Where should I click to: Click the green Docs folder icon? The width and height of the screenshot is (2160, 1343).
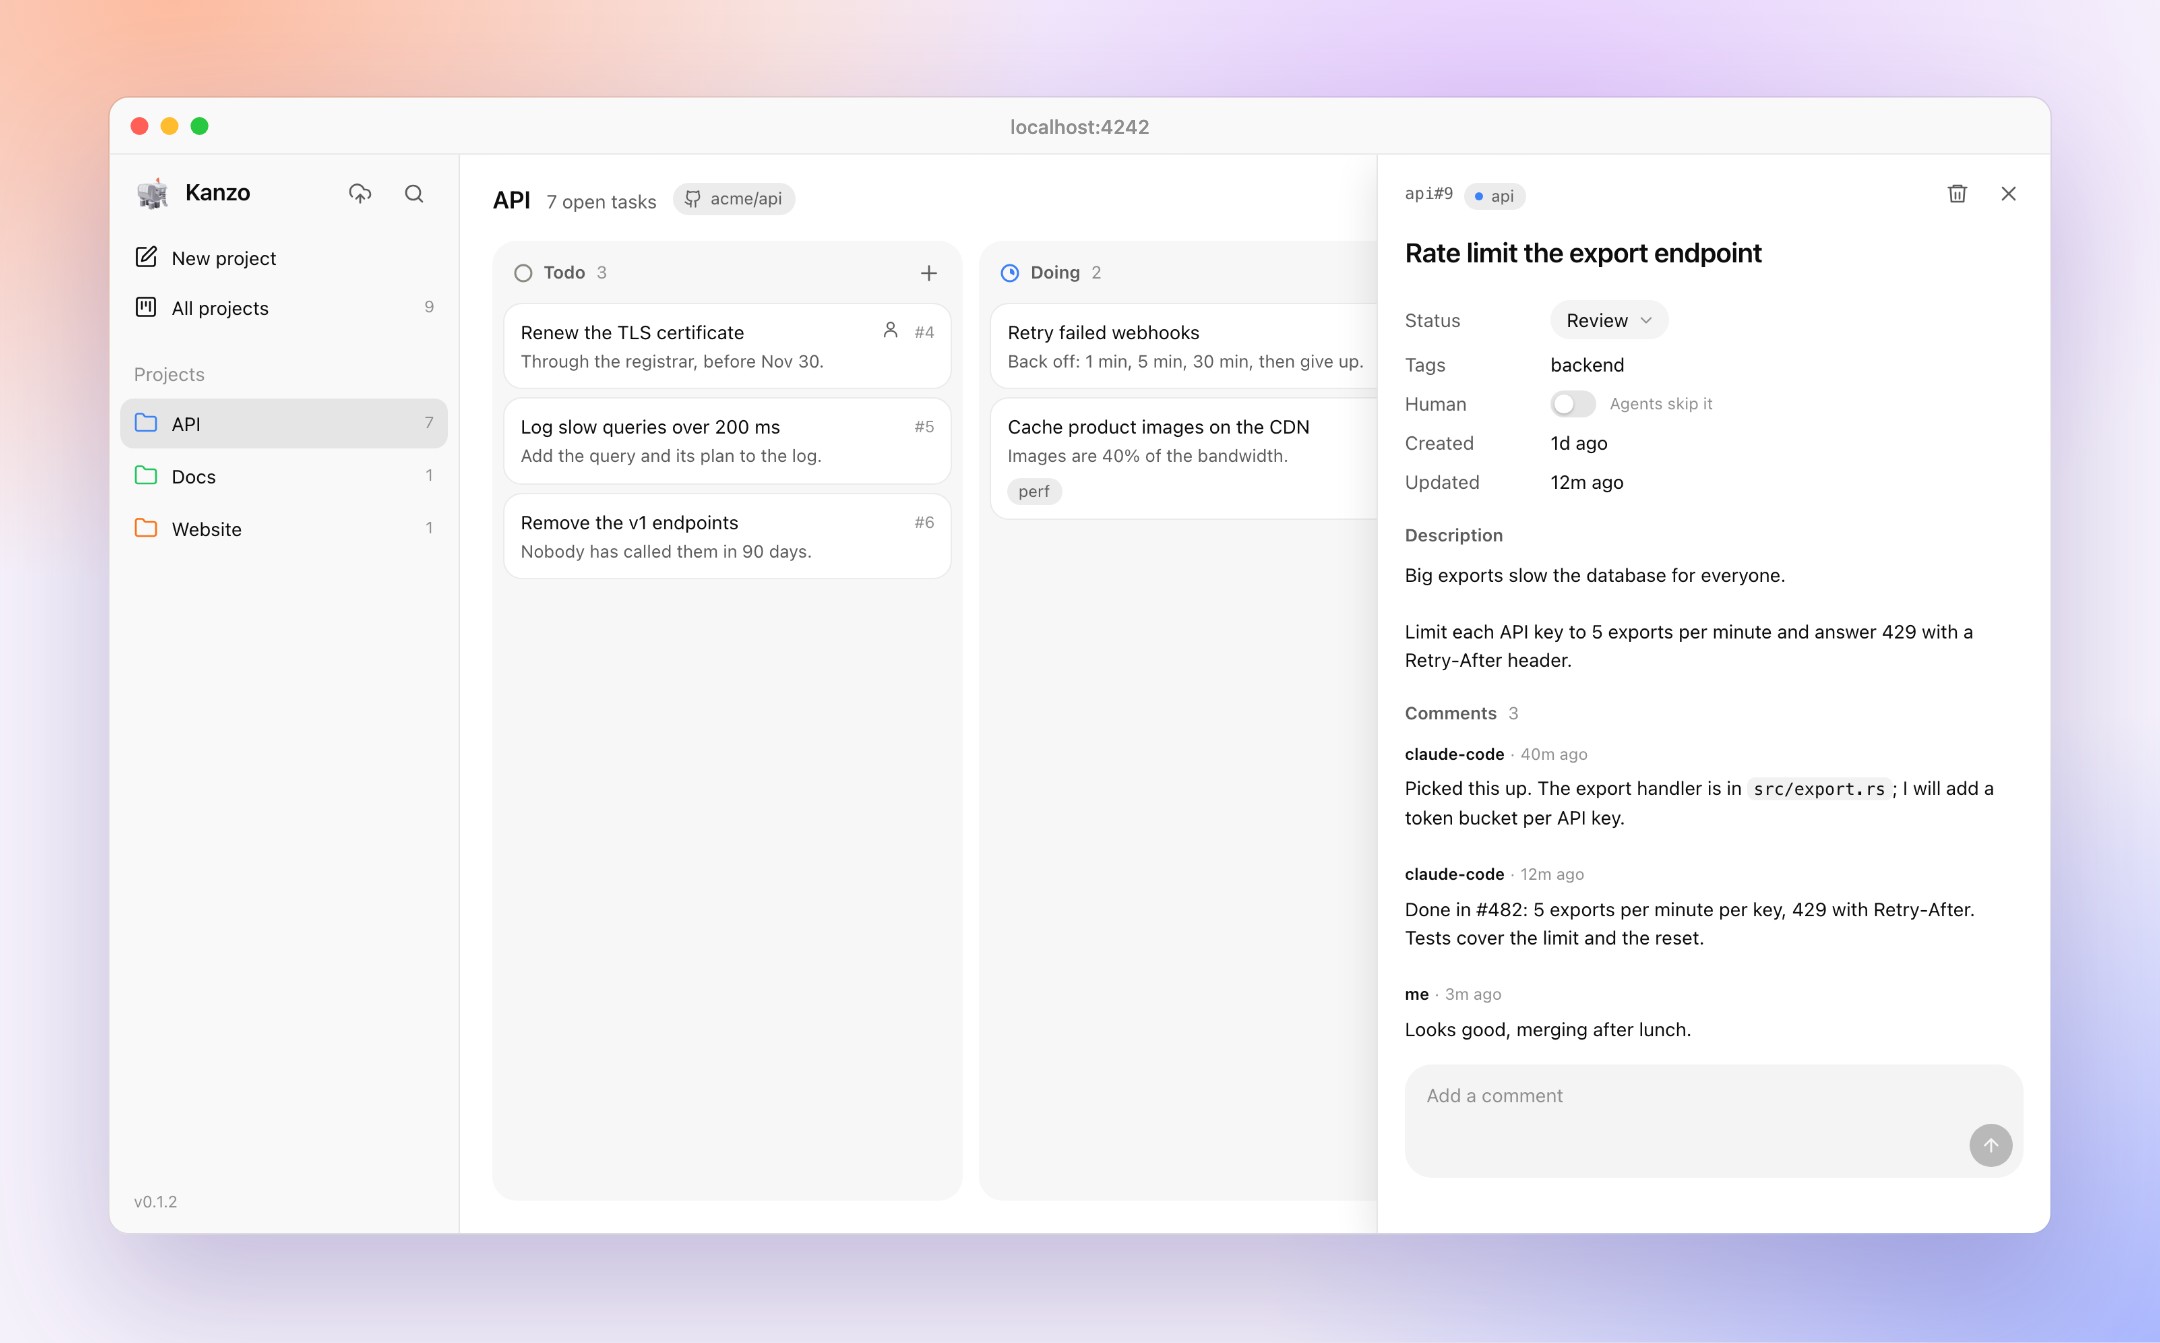click(146, 476)
